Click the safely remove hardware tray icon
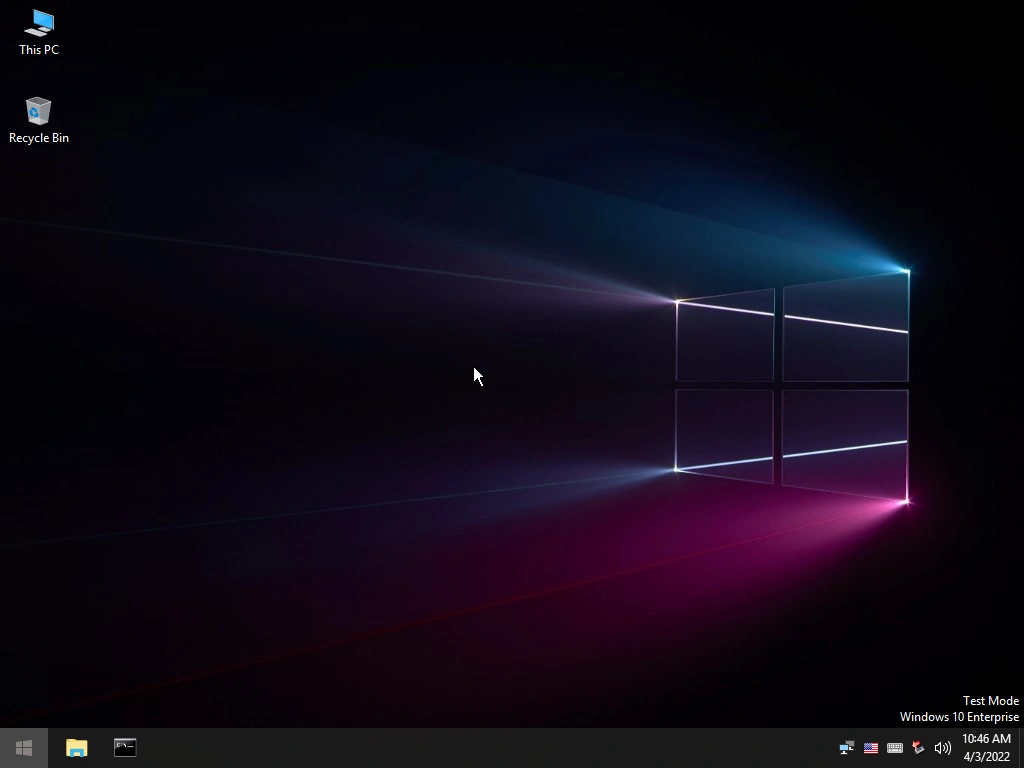Screen dimensions: 1024x768 [x=918, y=748]
